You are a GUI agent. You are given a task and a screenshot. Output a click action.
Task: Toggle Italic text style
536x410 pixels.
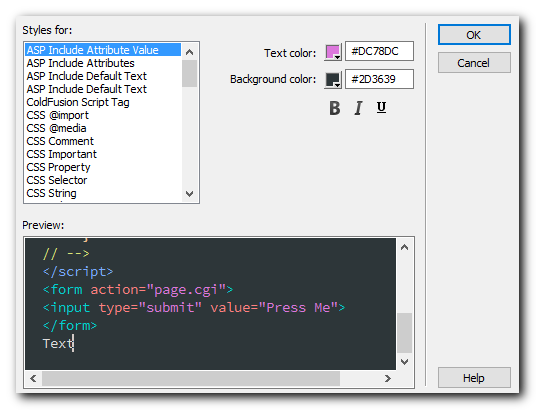pyautogui.click(x=358, y=108)
